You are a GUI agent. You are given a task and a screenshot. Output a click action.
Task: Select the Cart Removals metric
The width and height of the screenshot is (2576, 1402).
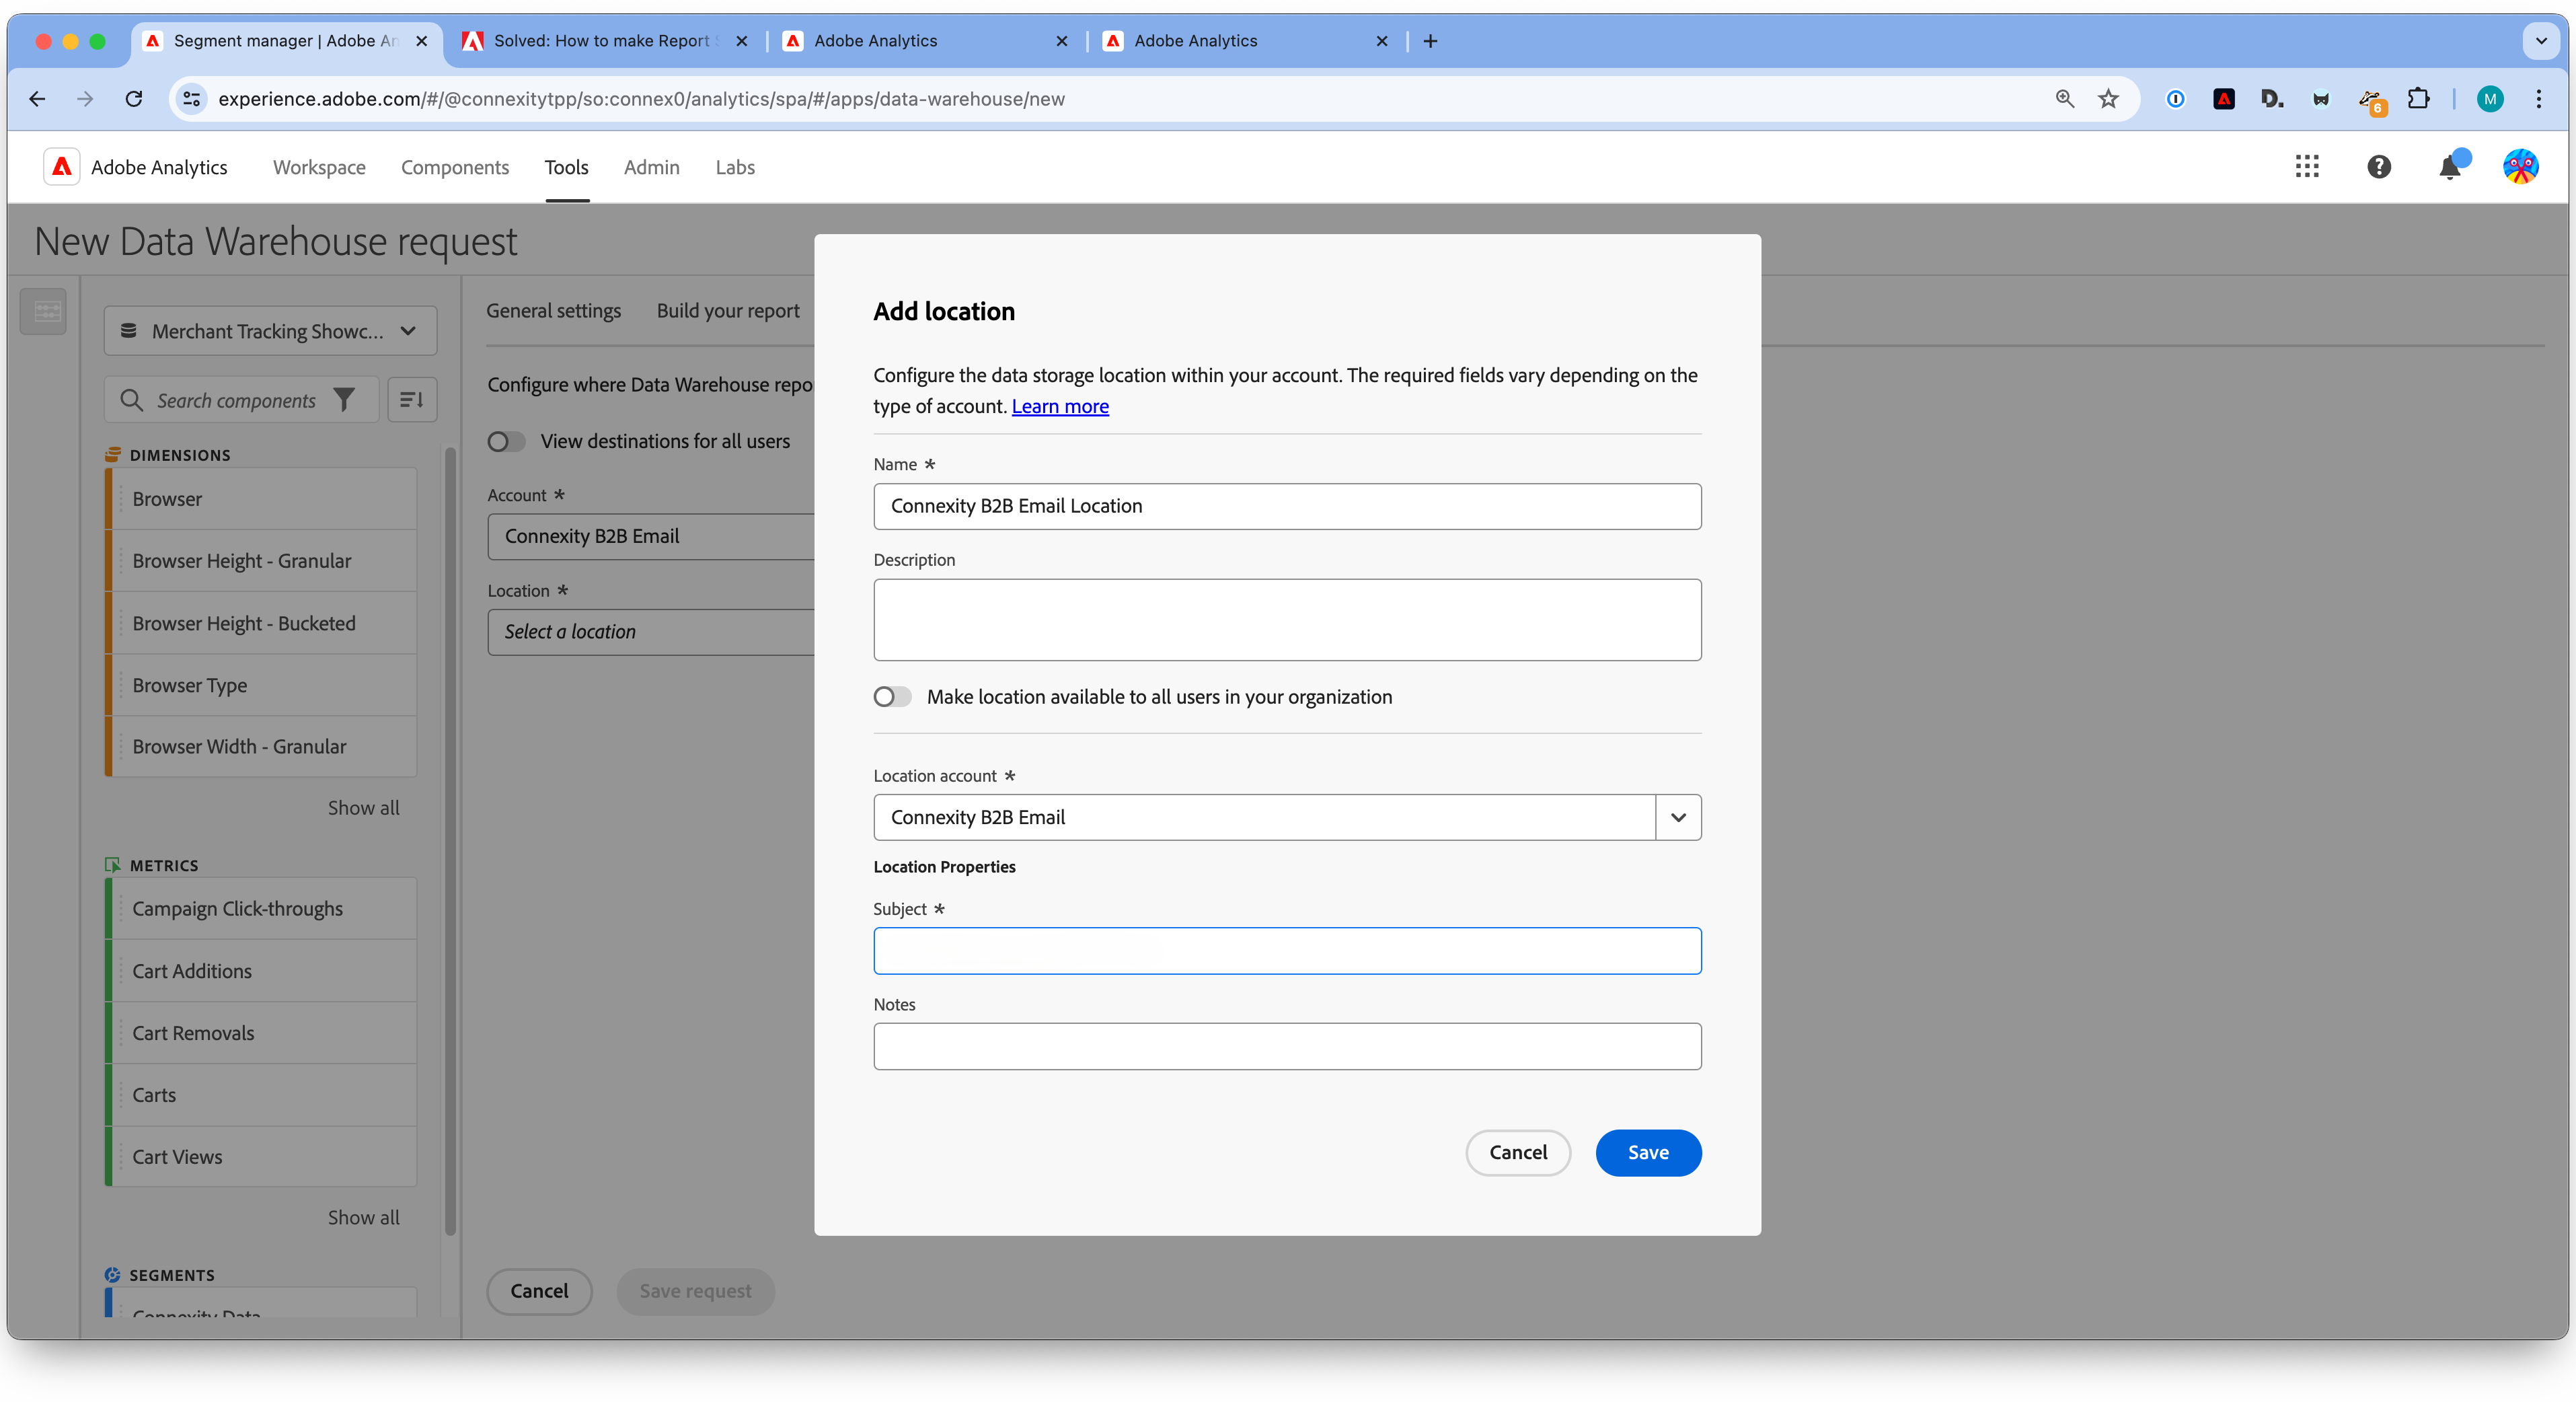tap(261, 1033)
